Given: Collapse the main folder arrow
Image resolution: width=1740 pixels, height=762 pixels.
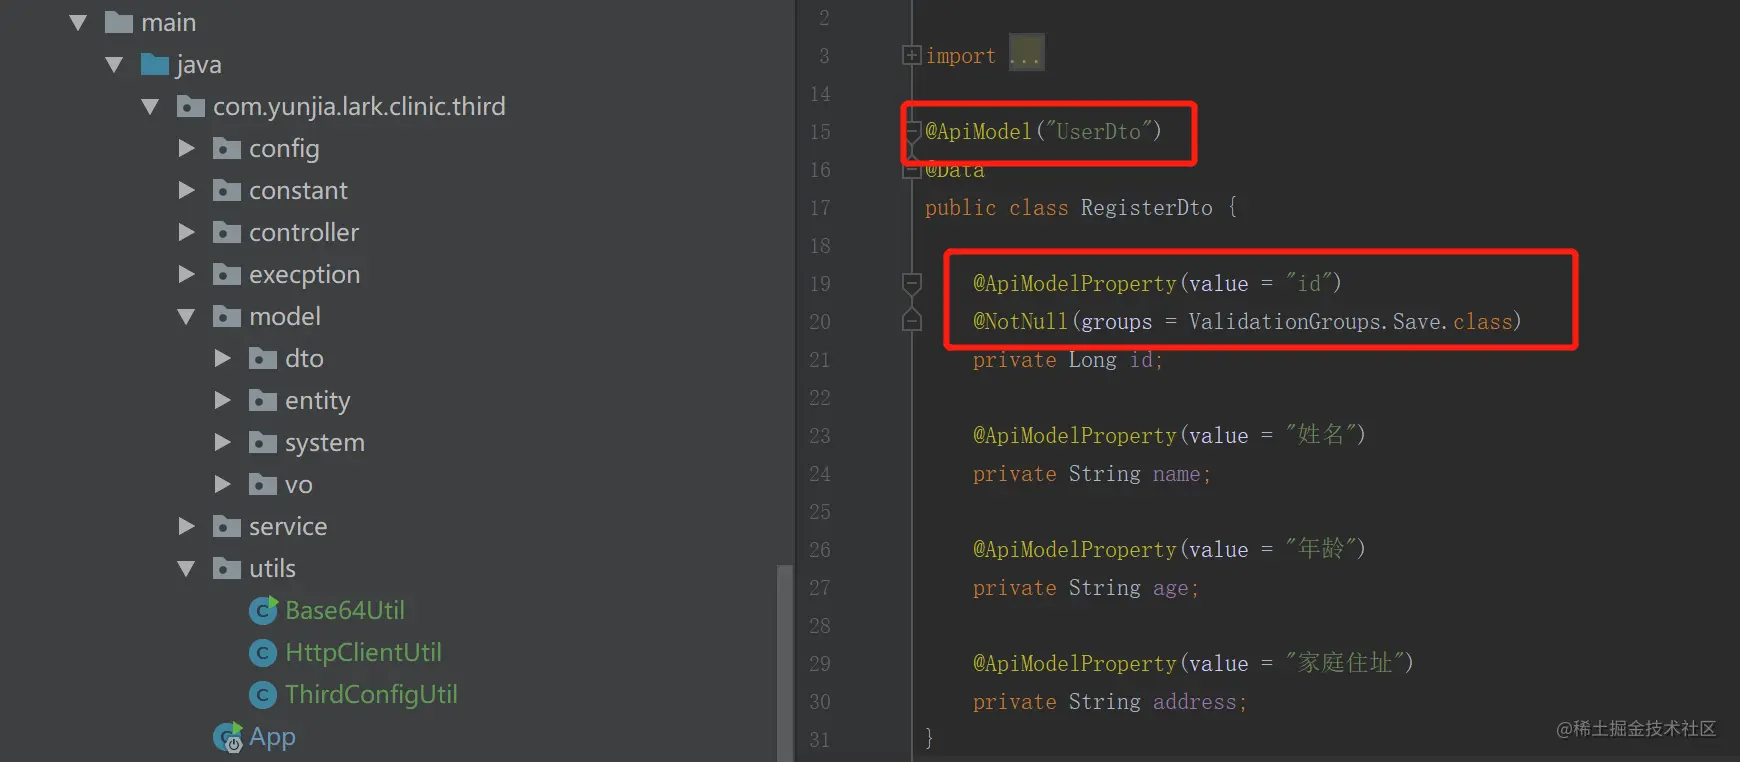Looking at the screenshot, I should click(x=78, y=22).
